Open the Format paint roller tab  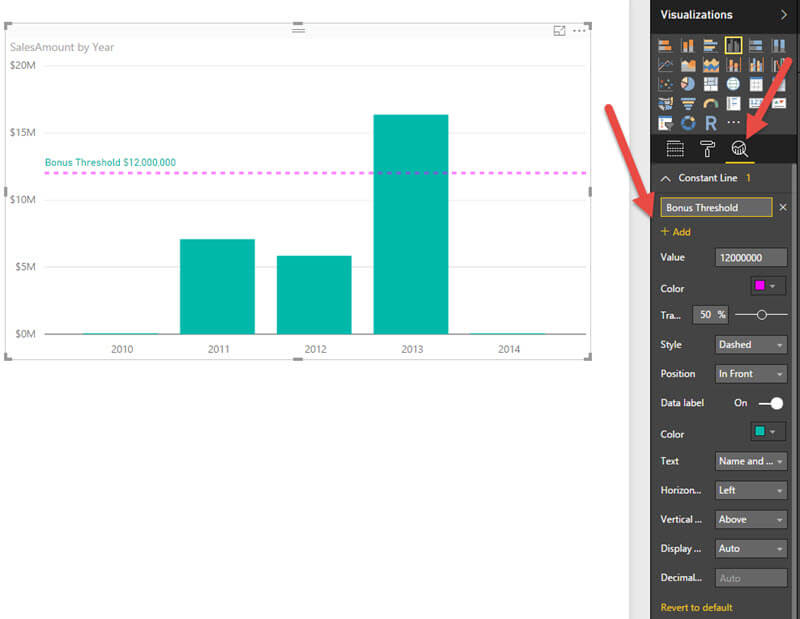(x=707, y=149)
